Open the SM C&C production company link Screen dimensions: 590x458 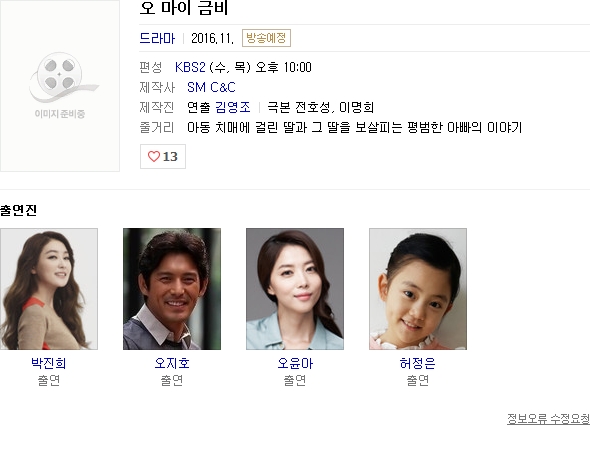211,87
